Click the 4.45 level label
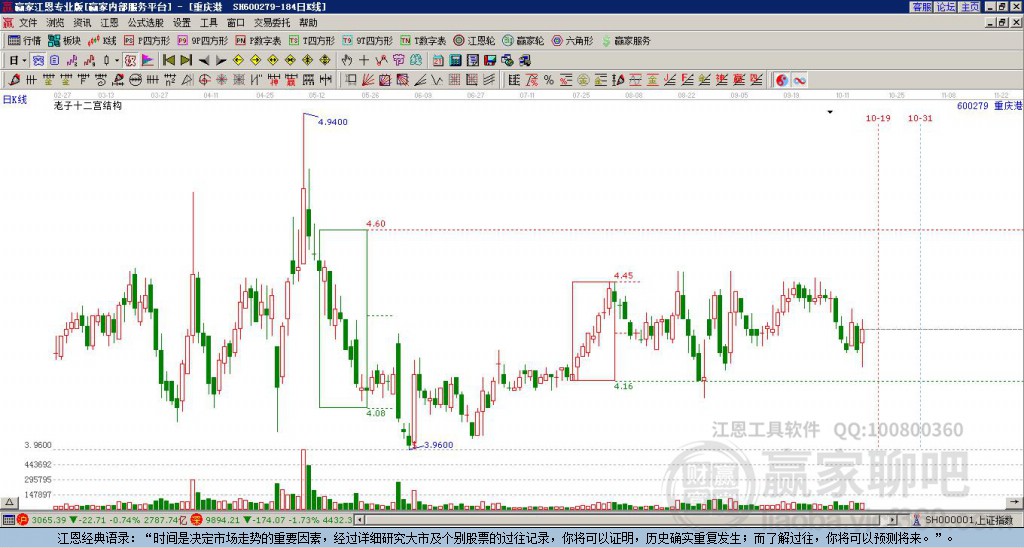 click(624, 275)
